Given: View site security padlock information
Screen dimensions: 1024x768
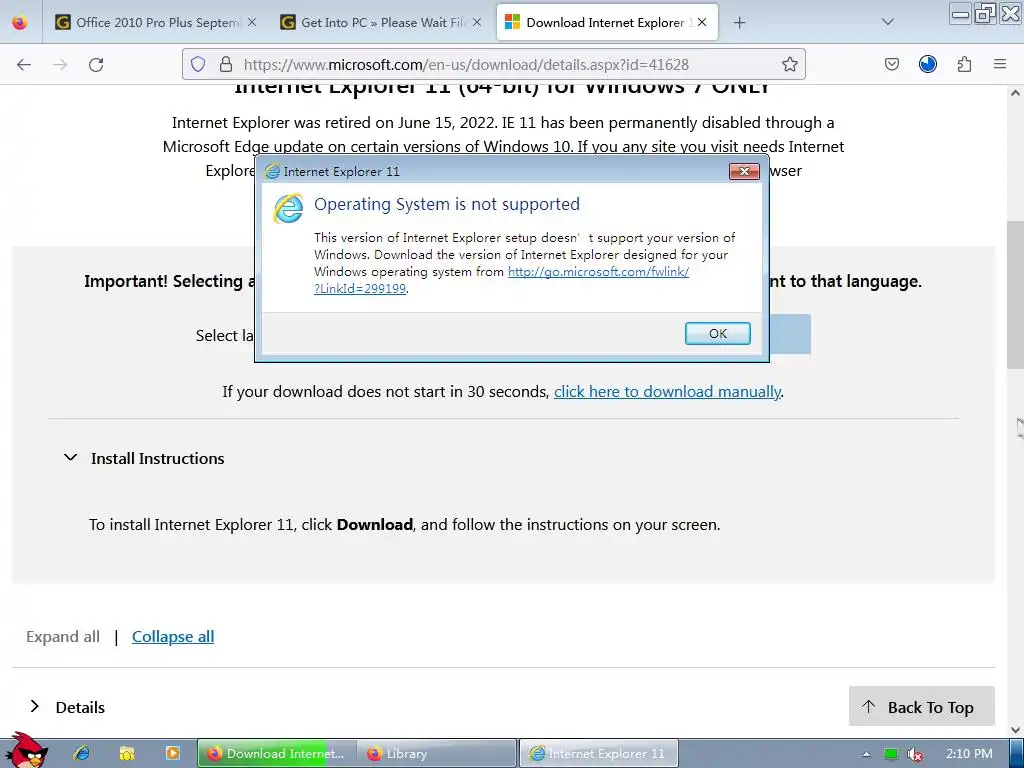Looking at the screenshot, I should [x=226, y=64].
